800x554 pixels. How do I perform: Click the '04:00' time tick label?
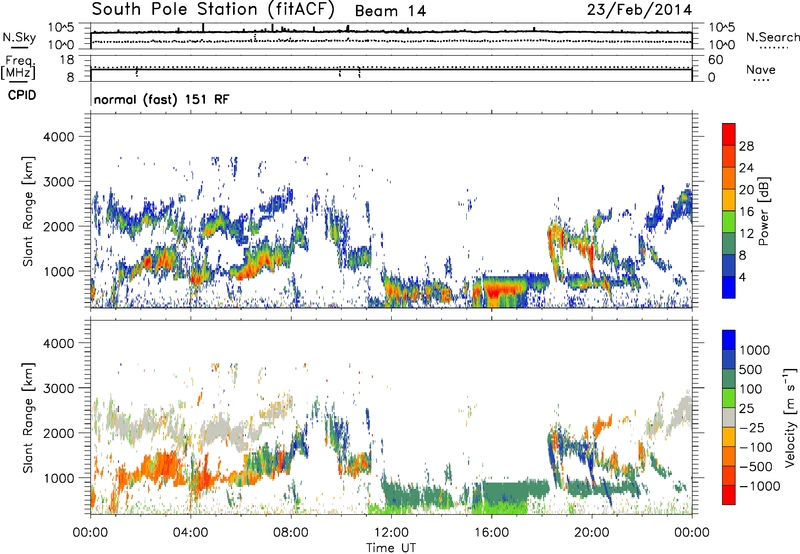click(190, 533)
